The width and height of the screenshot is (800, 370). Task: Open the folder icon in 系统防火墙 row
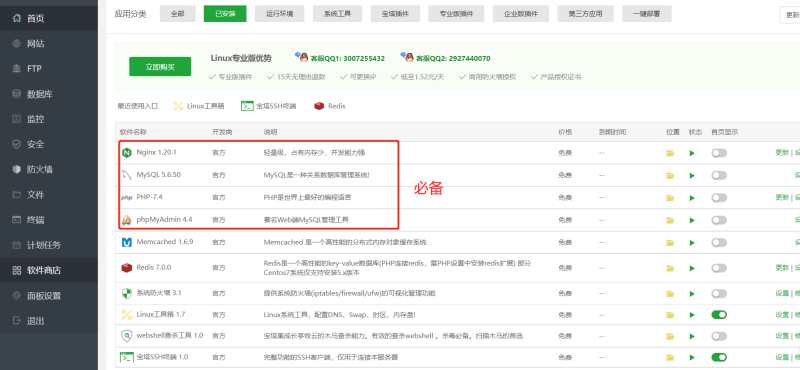670,294
